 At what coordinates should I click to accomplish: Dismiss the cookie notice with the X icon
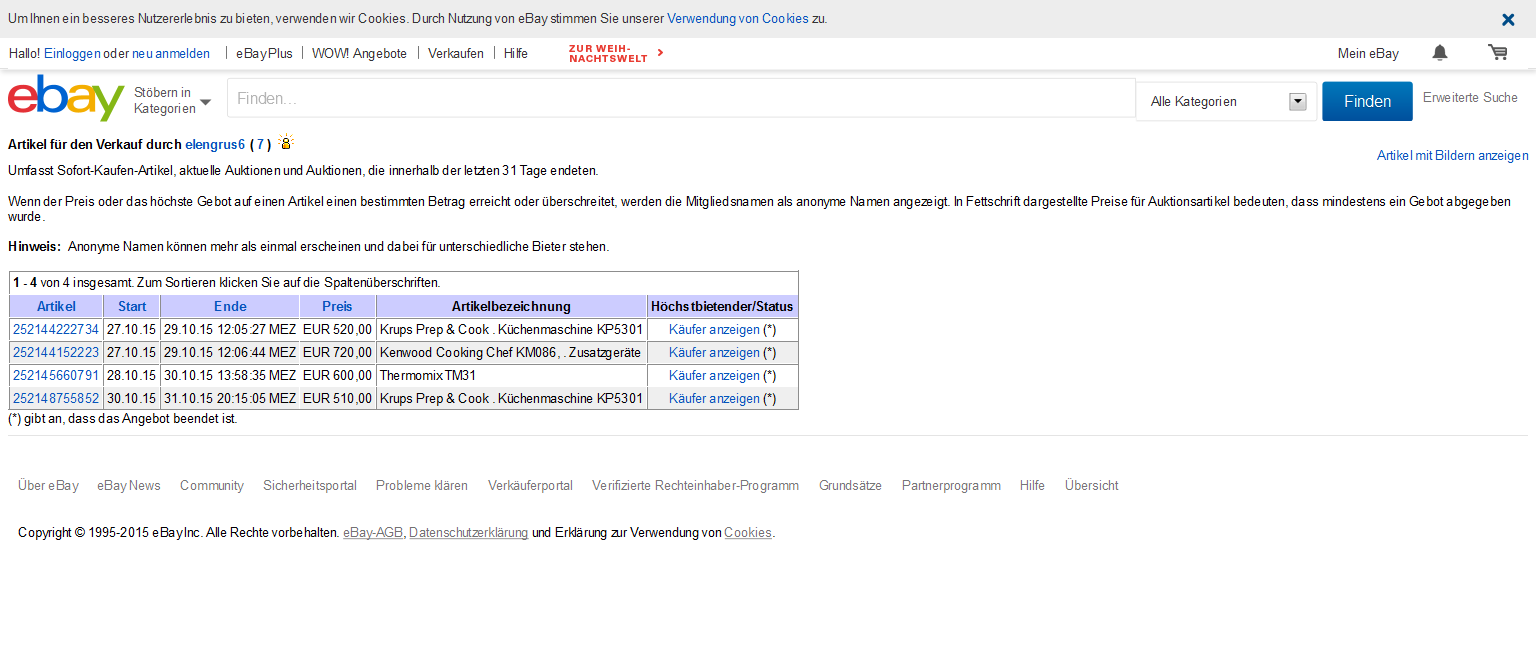pyautogui.click(x=1508, y=19)
